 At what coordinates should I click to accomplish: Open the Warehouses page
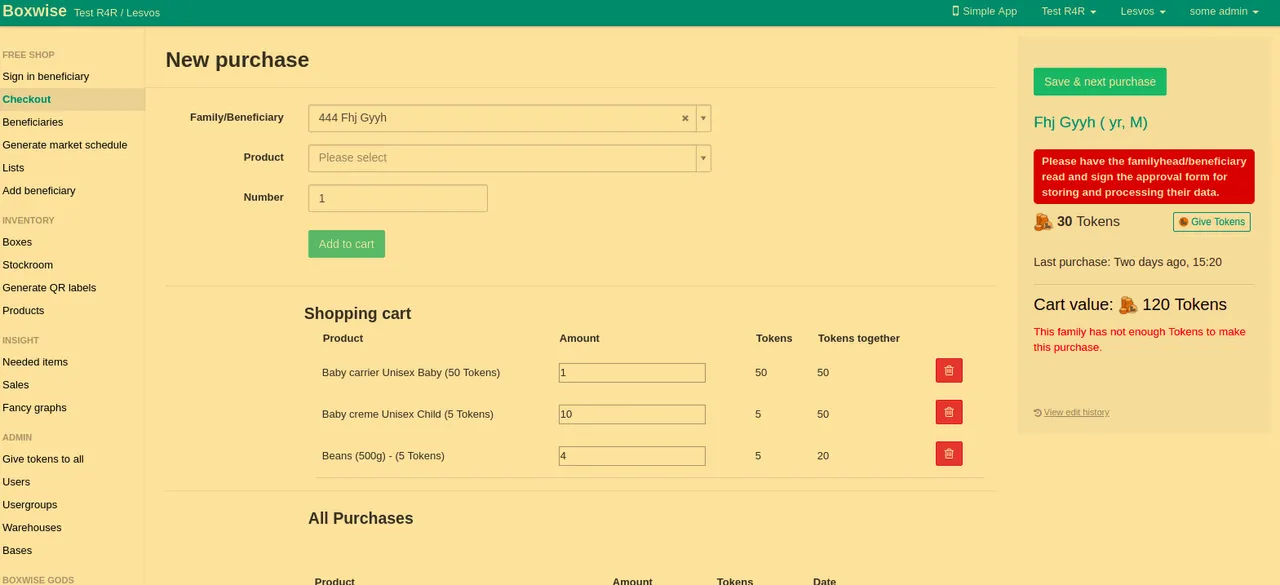click(32, 528)
